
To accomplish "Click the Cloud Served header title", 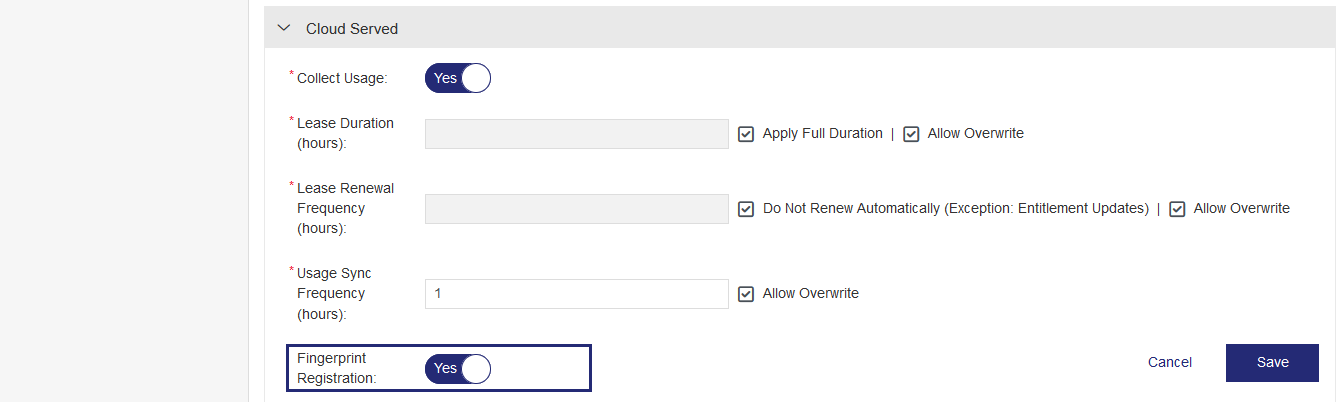I will (x=352, y=29).
